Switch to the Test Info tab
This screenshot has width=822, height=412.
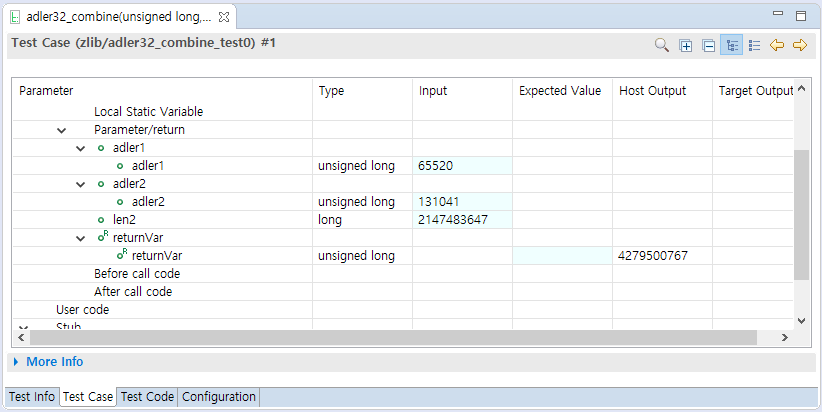pyautogui.click(x=31, y=397)
